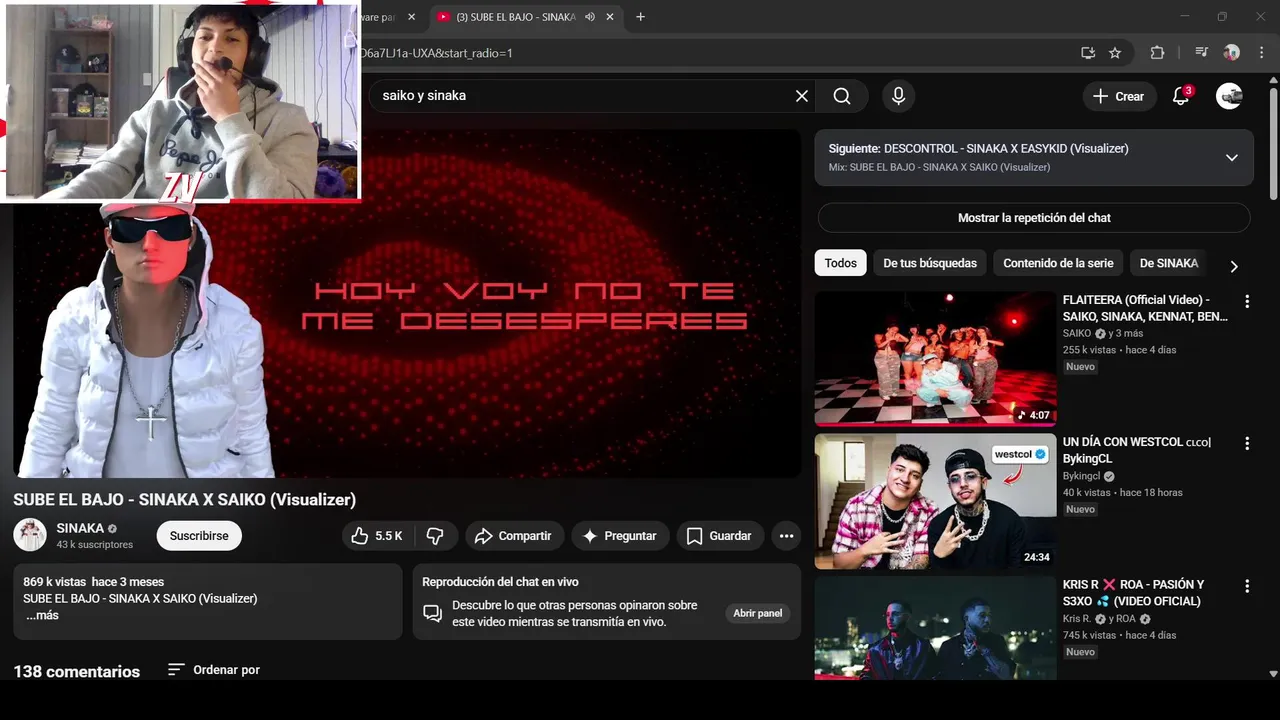Click the 138 comentarios heading
The width and height of the screenshot is (1280, 720).
[77, 671]
